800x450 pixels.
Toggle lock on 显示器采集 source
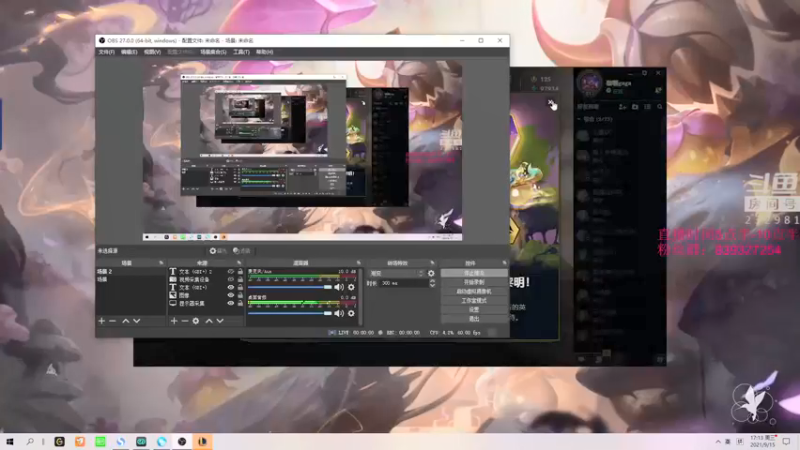(240, 303)
